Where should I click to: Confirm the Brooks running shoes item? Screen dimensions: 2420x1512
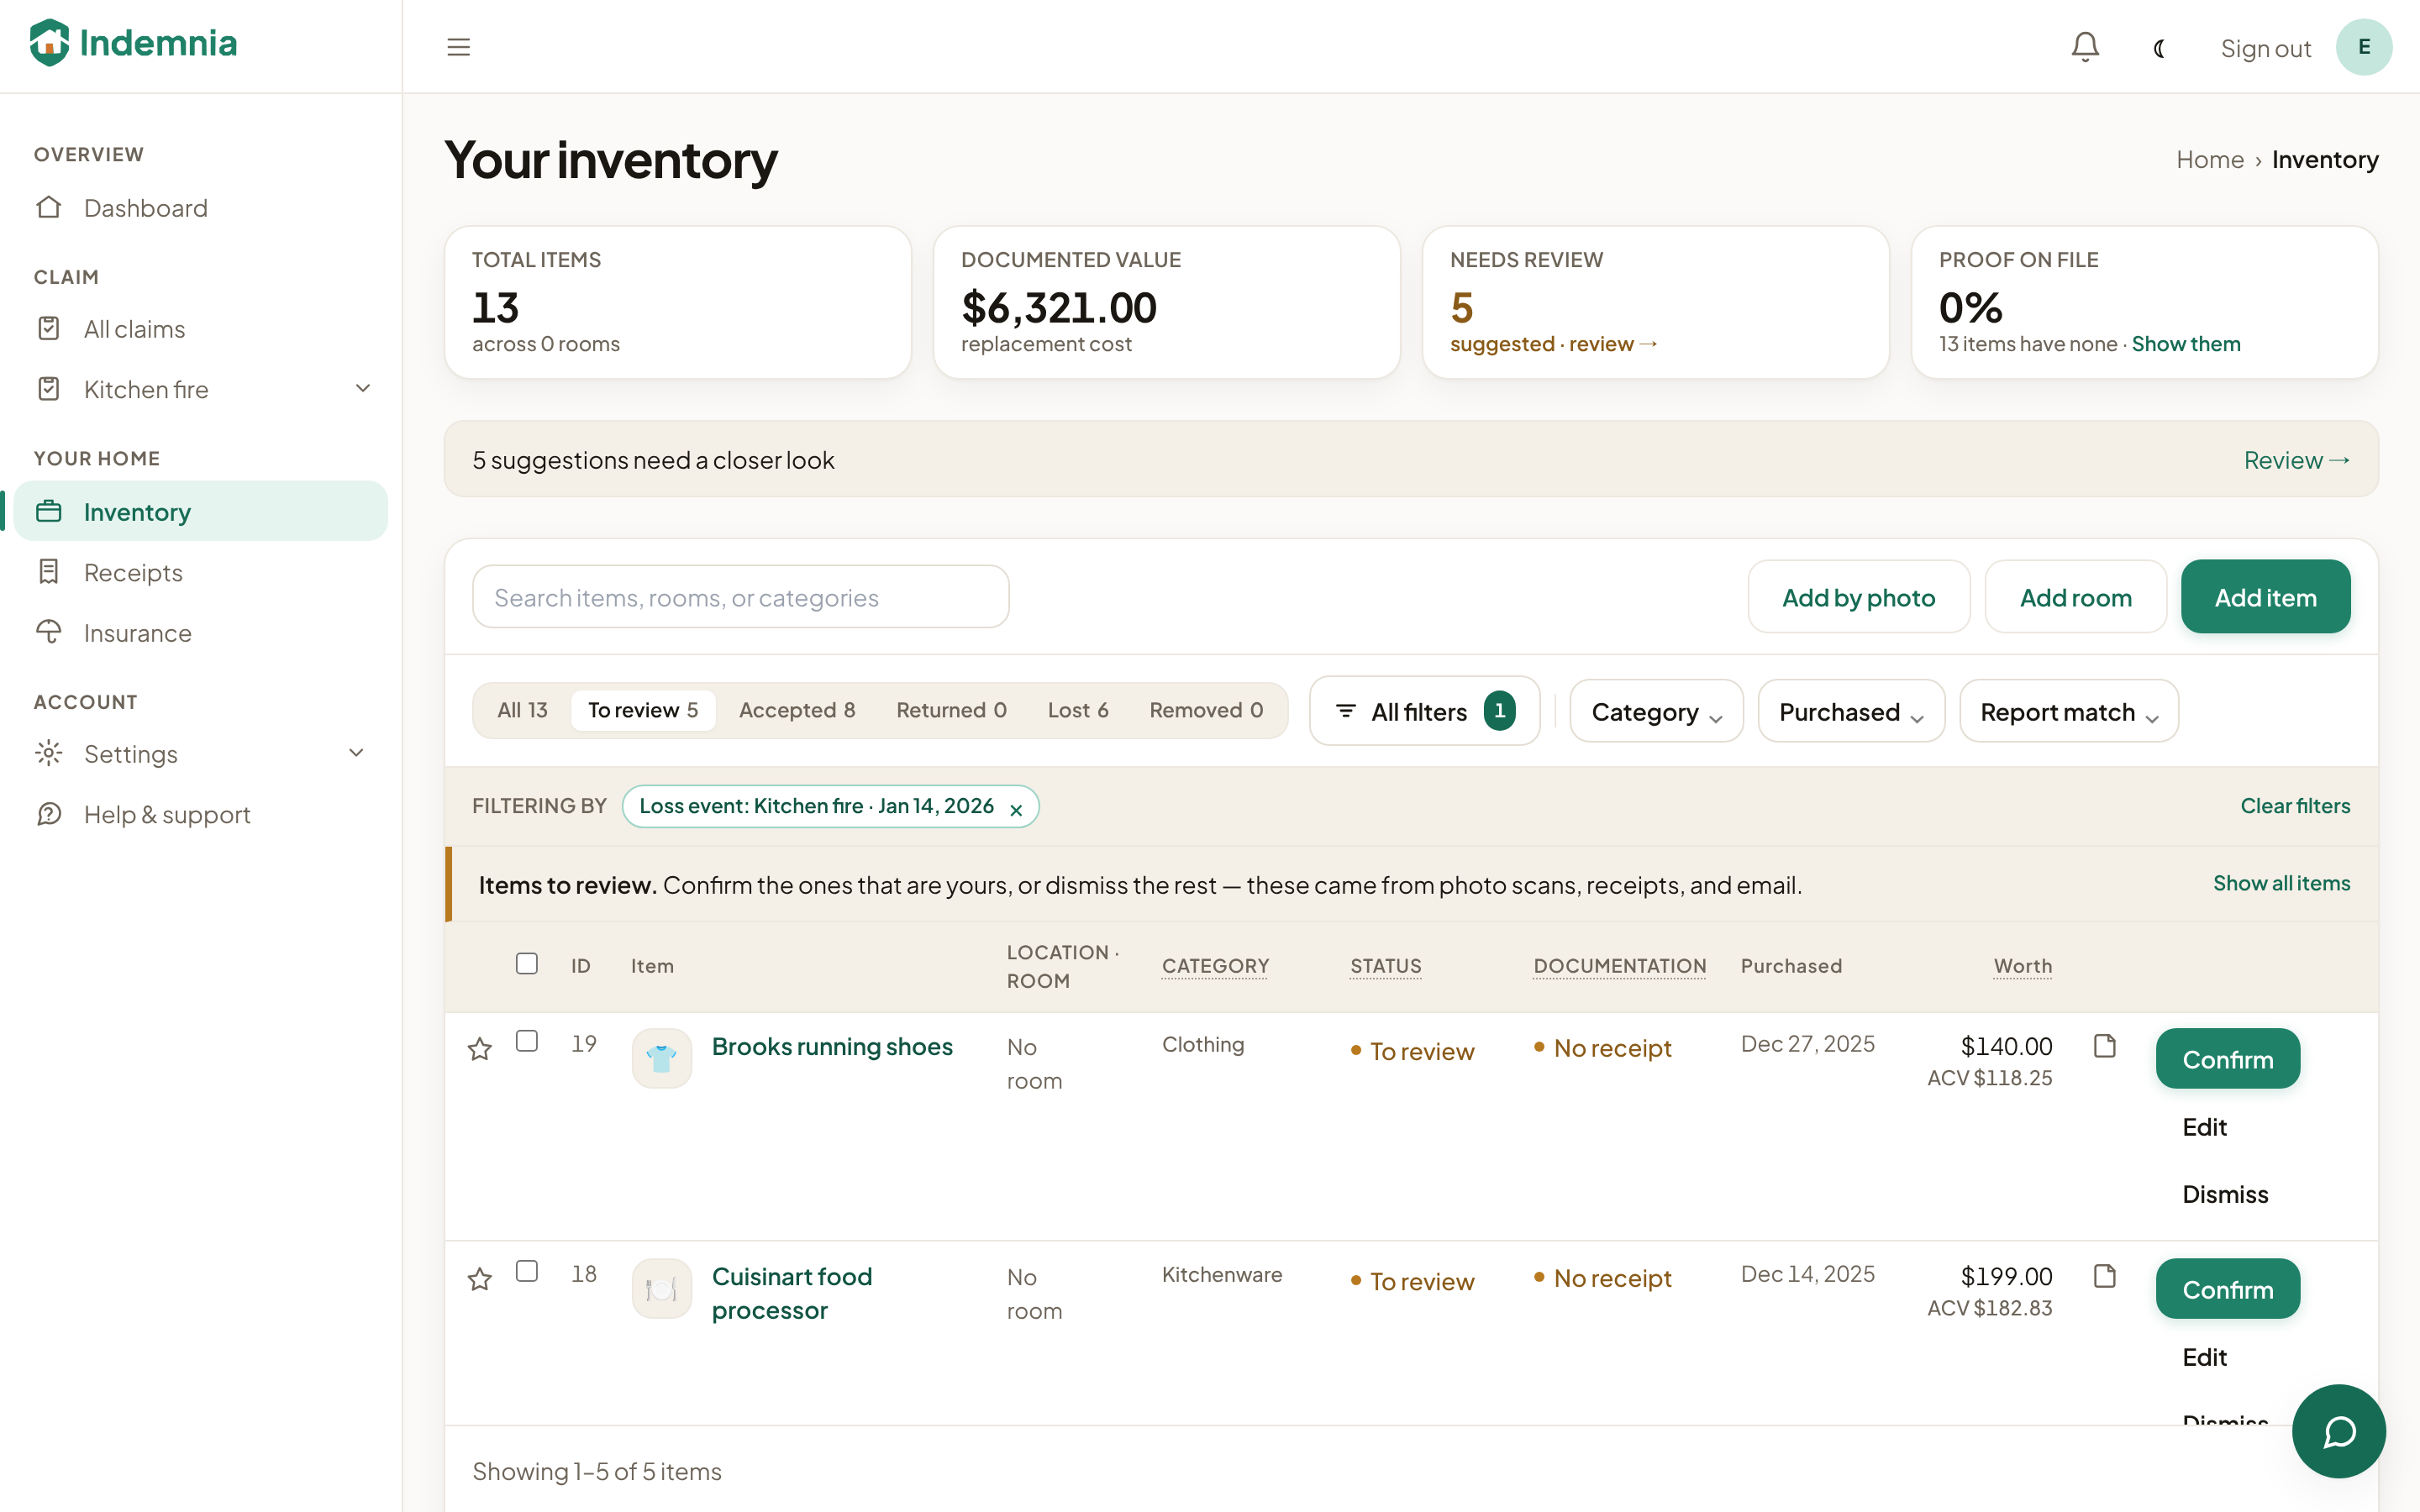2228,1059
